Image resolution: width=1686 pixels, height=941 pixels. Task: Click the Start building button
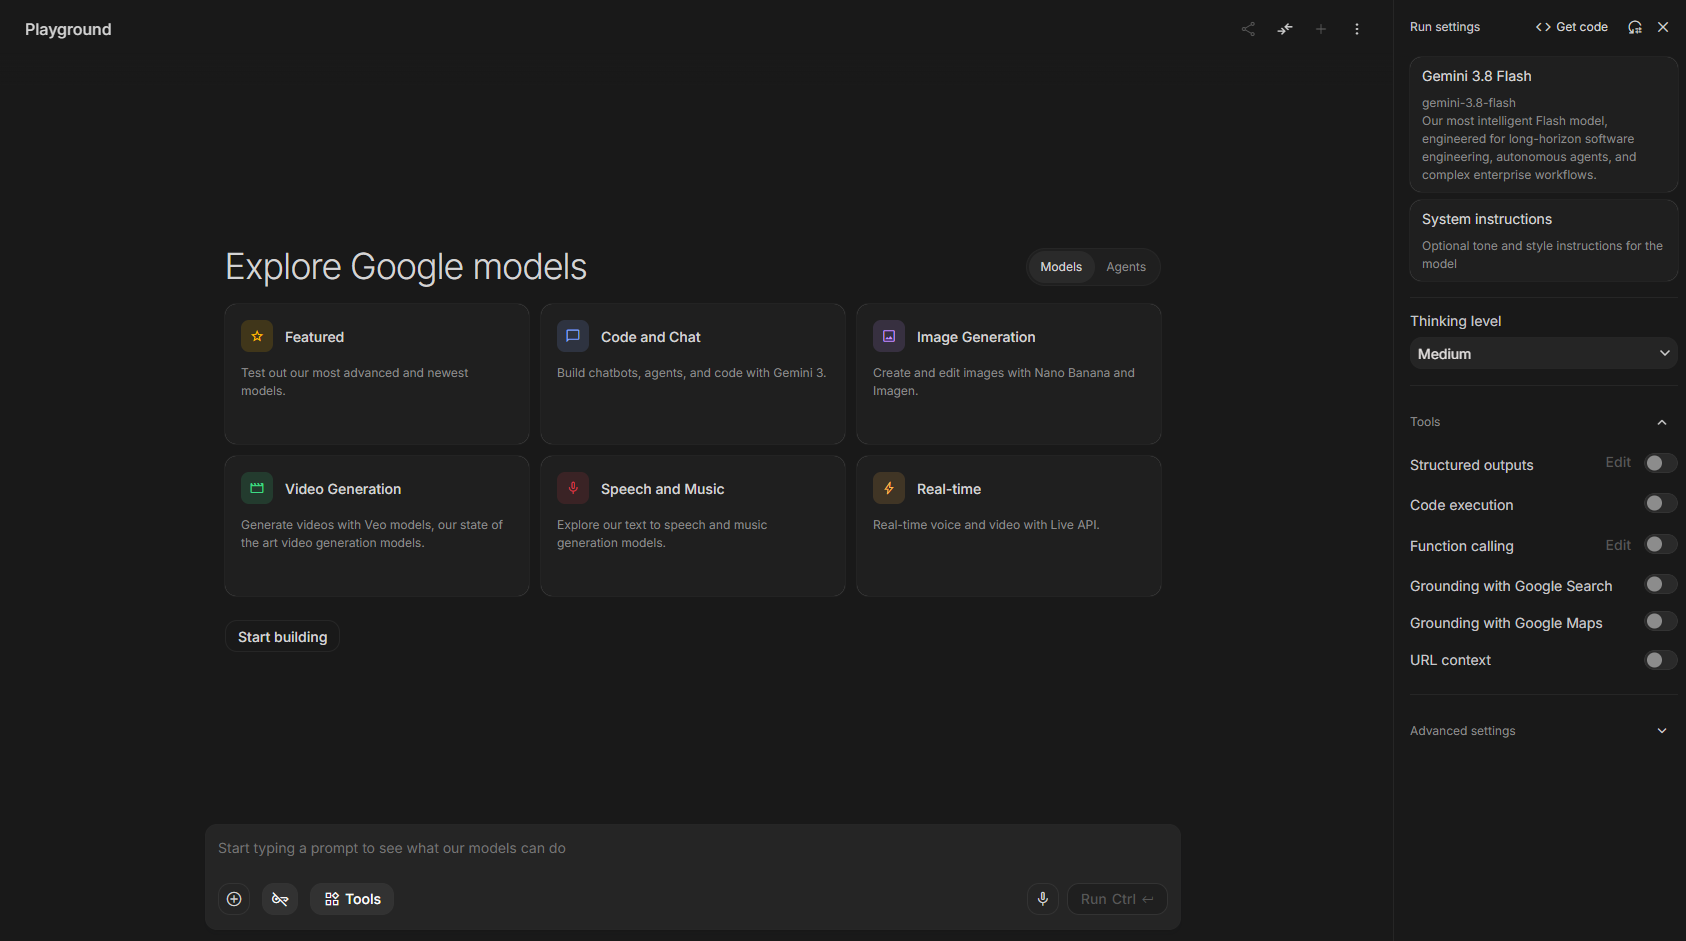pos(282,637)
